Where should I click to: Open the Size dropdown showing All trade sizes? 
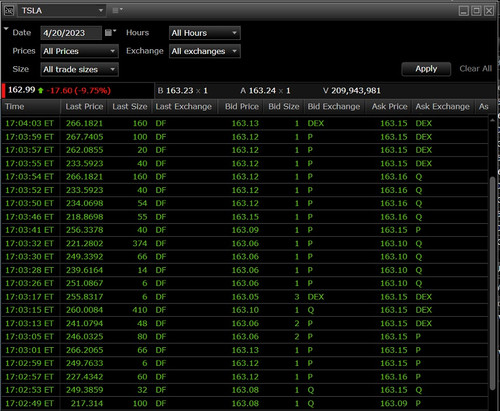click(79, 69)
